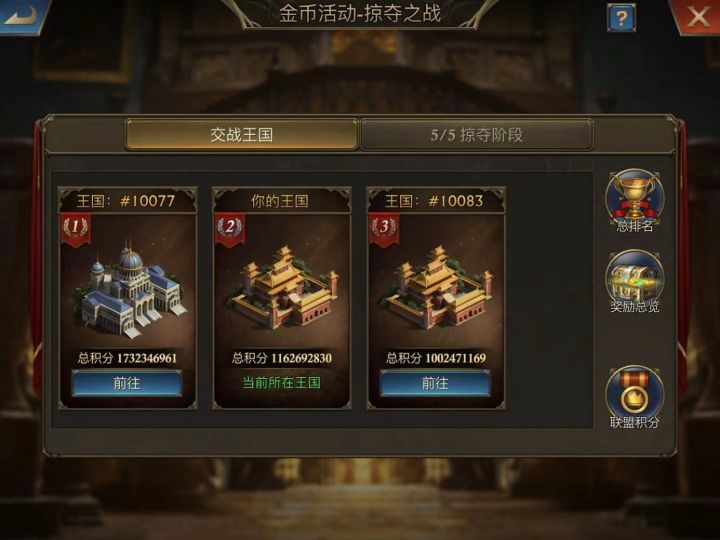The image size is (720, 540).
Task: Click the rank 3 red ribbon badge
Action: tap(384, 228)
